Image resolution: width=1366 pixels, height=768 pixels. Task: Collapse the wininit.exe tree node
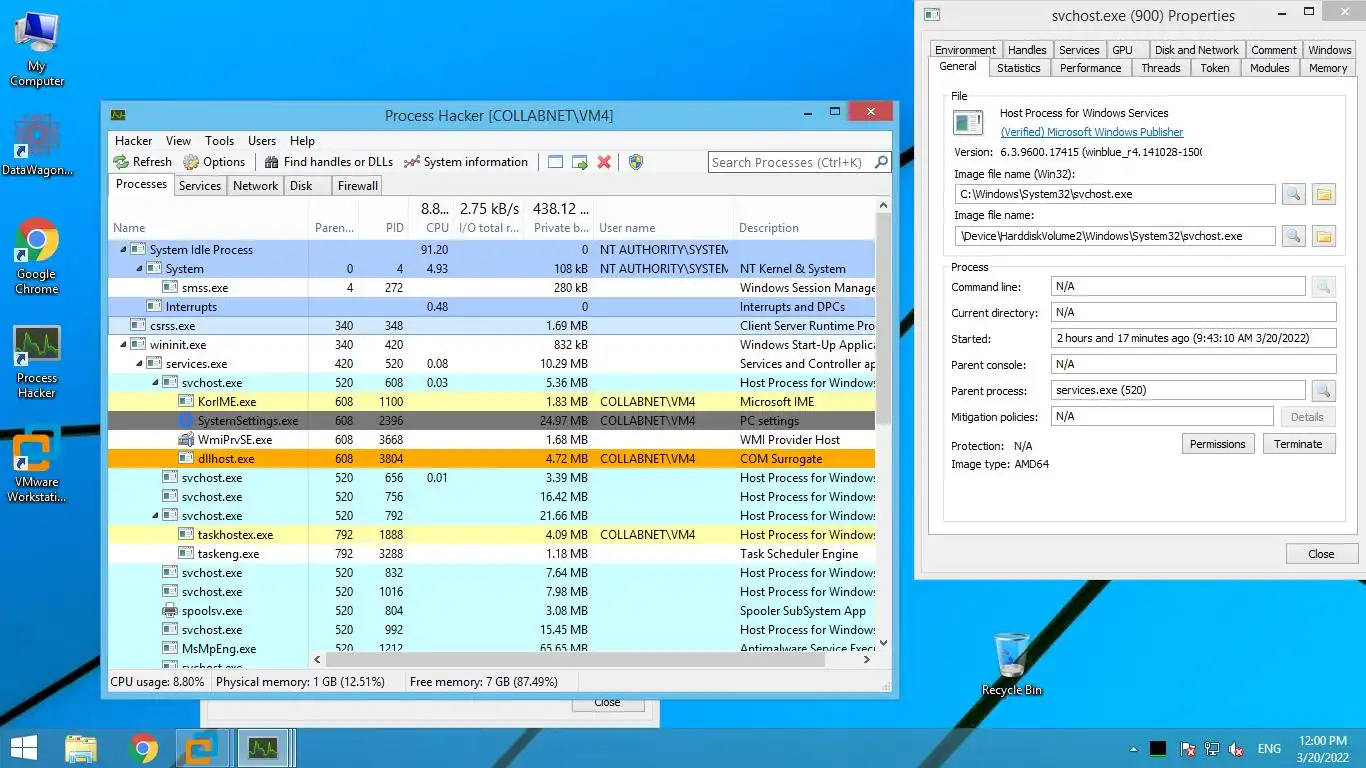click(123, 345)
